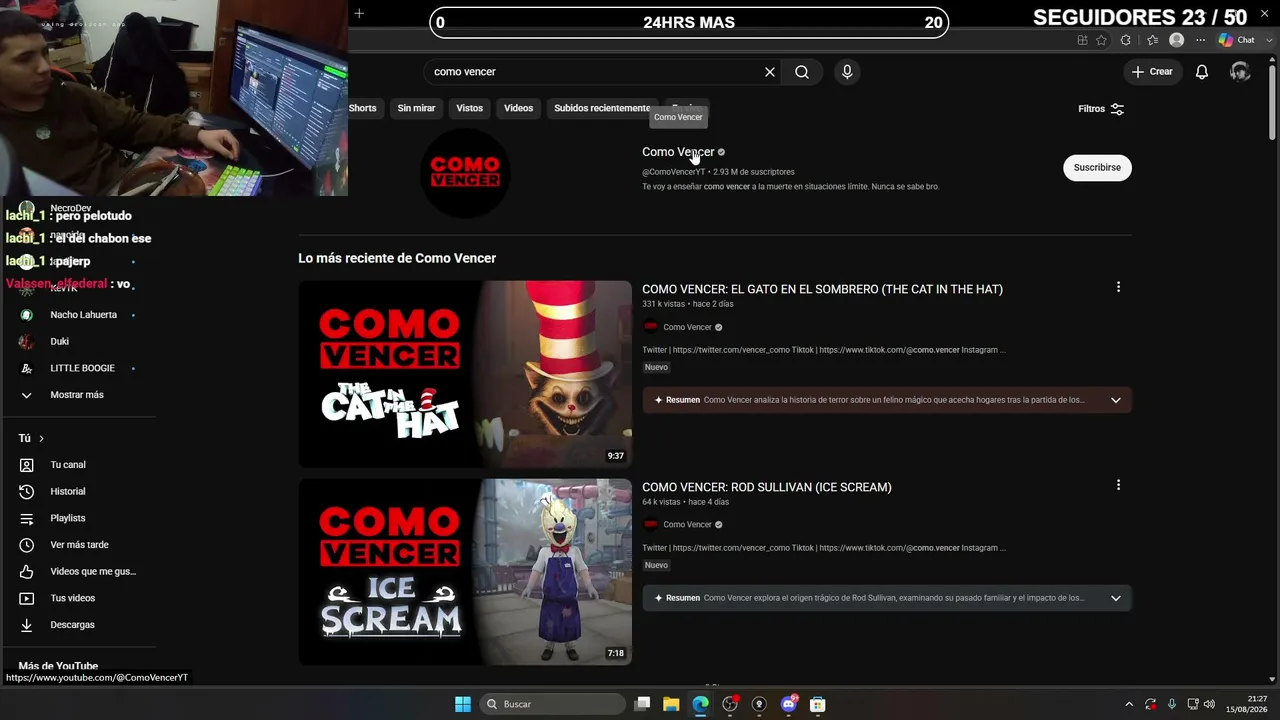The image size is (1280, 720).
Task: Open options for the Rod Sullivan video
Action: tap(1118, 486)
